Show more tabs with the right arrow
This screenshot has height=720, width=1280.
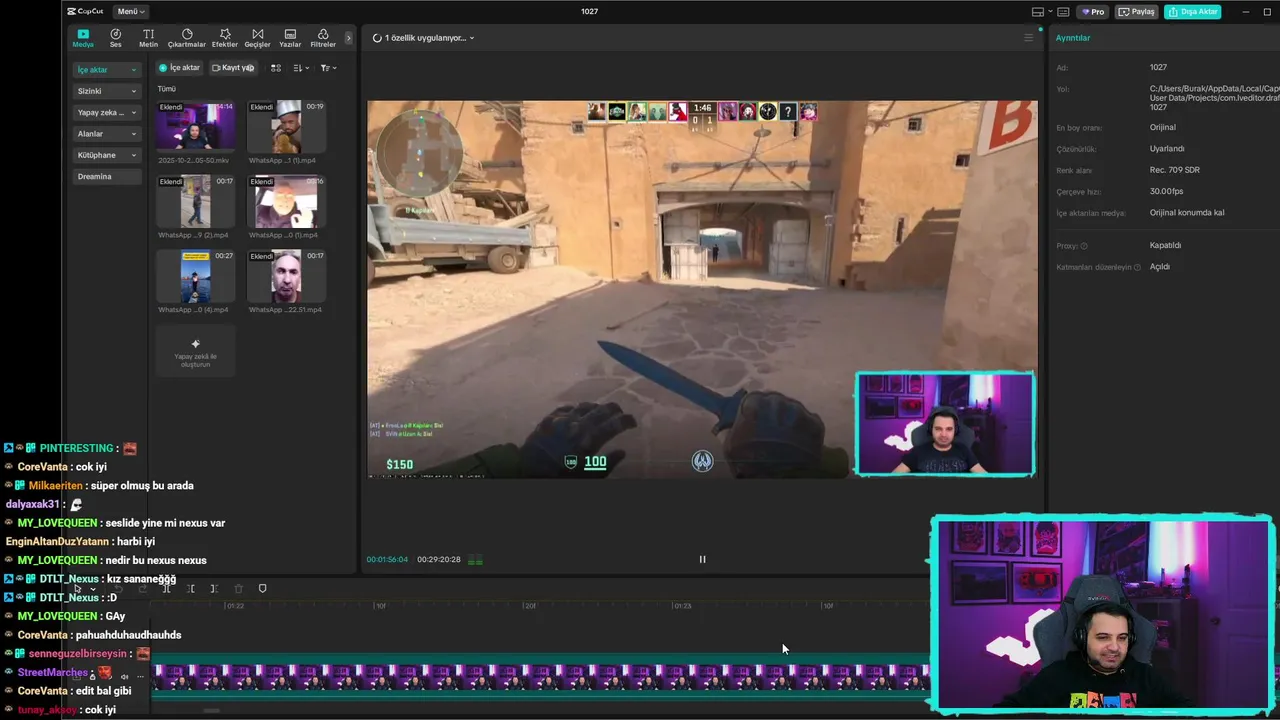pyautogui.click(x=348, y=38)
